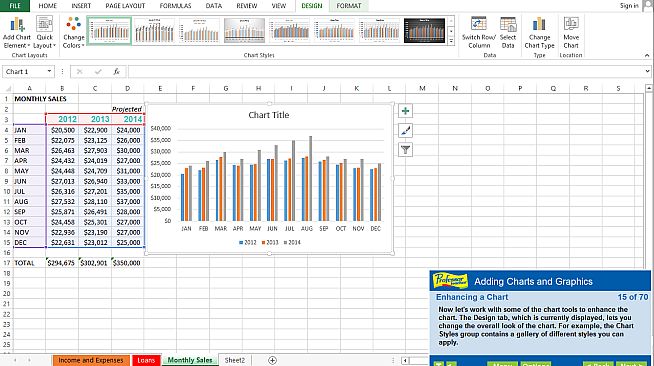The height and width of the screenshot is (366, 654).
Task: Apply the sixth chart style thumbnail
Action: coord(335,30)
